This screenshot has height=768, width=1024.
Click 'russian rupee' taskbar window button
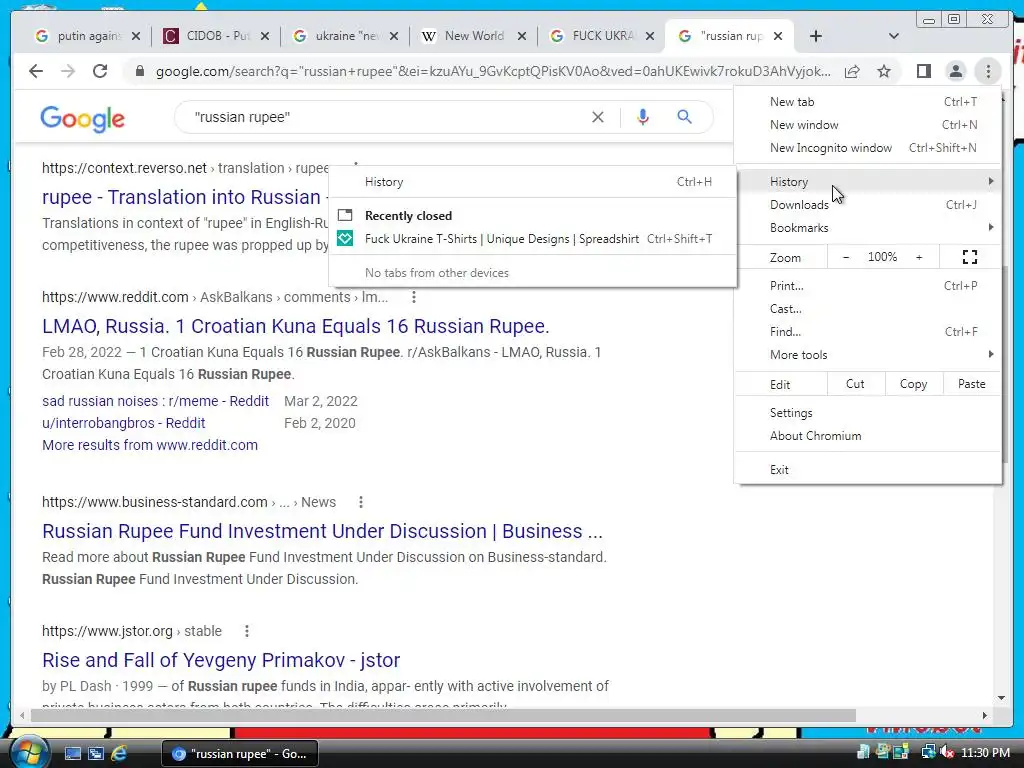[x=239, y=754]
